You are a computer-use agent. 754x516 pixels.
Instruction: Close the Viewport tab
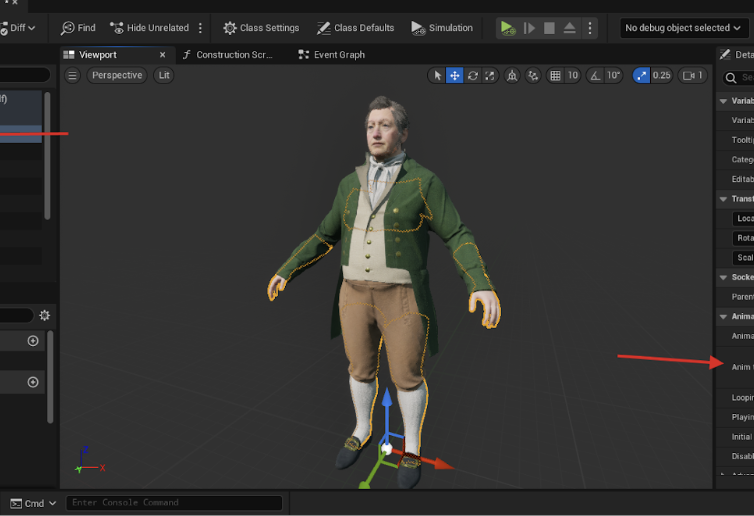[163, 55]
